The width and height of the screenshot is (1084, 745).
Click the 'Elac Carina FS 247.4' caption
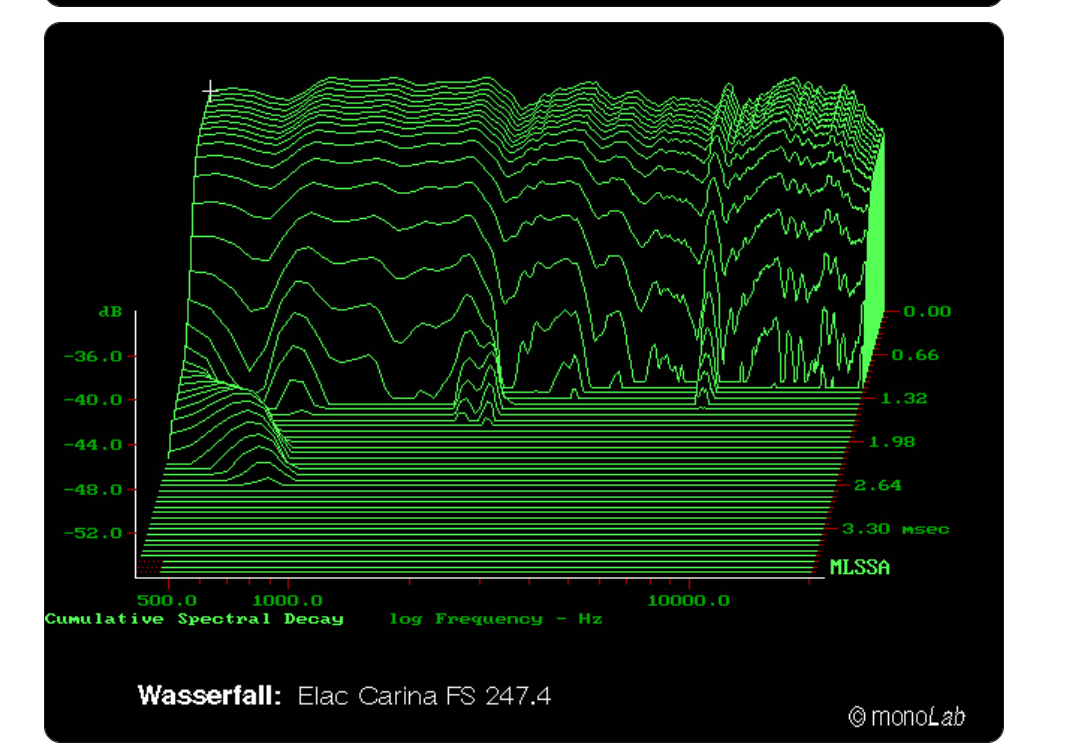(x=424, y=696)
